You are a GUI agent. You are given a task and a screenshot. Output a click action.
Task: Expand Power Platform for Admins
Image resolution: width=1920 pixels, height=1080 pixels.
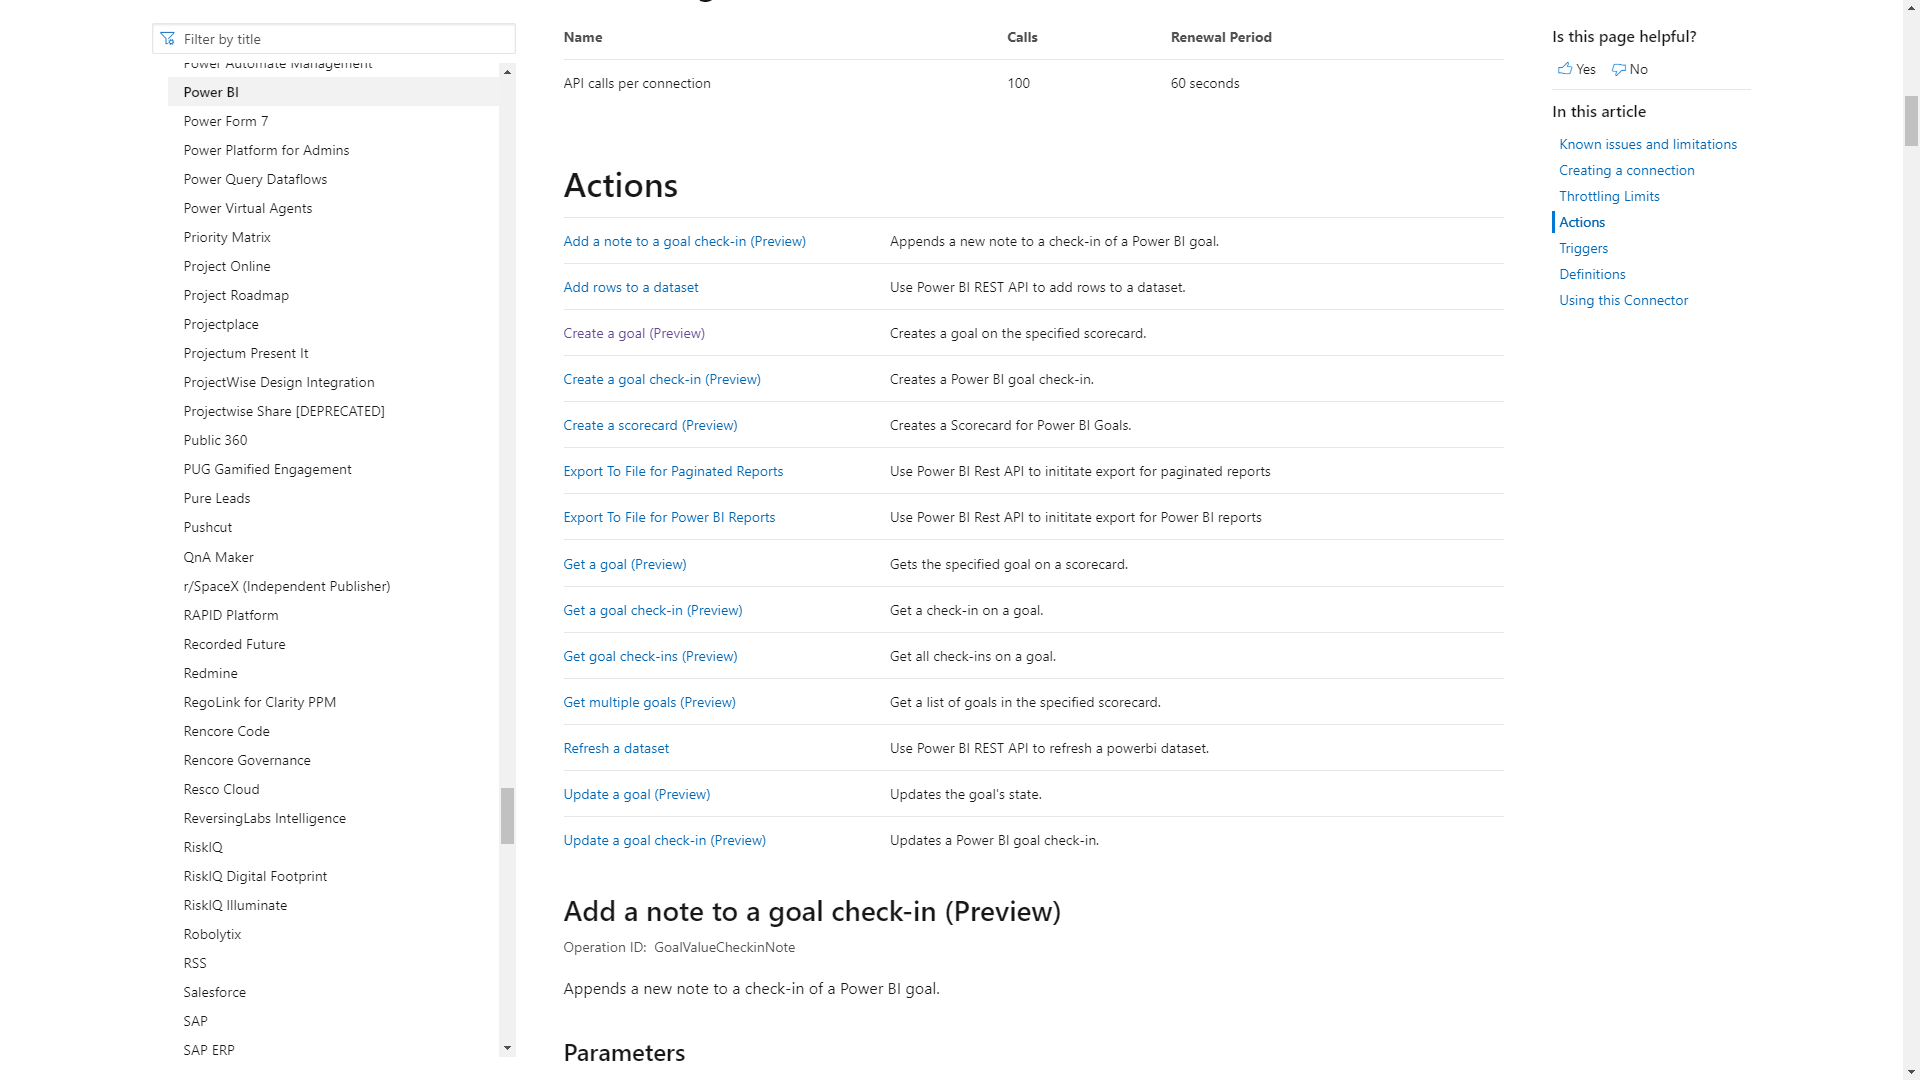[x=266, y=149]
